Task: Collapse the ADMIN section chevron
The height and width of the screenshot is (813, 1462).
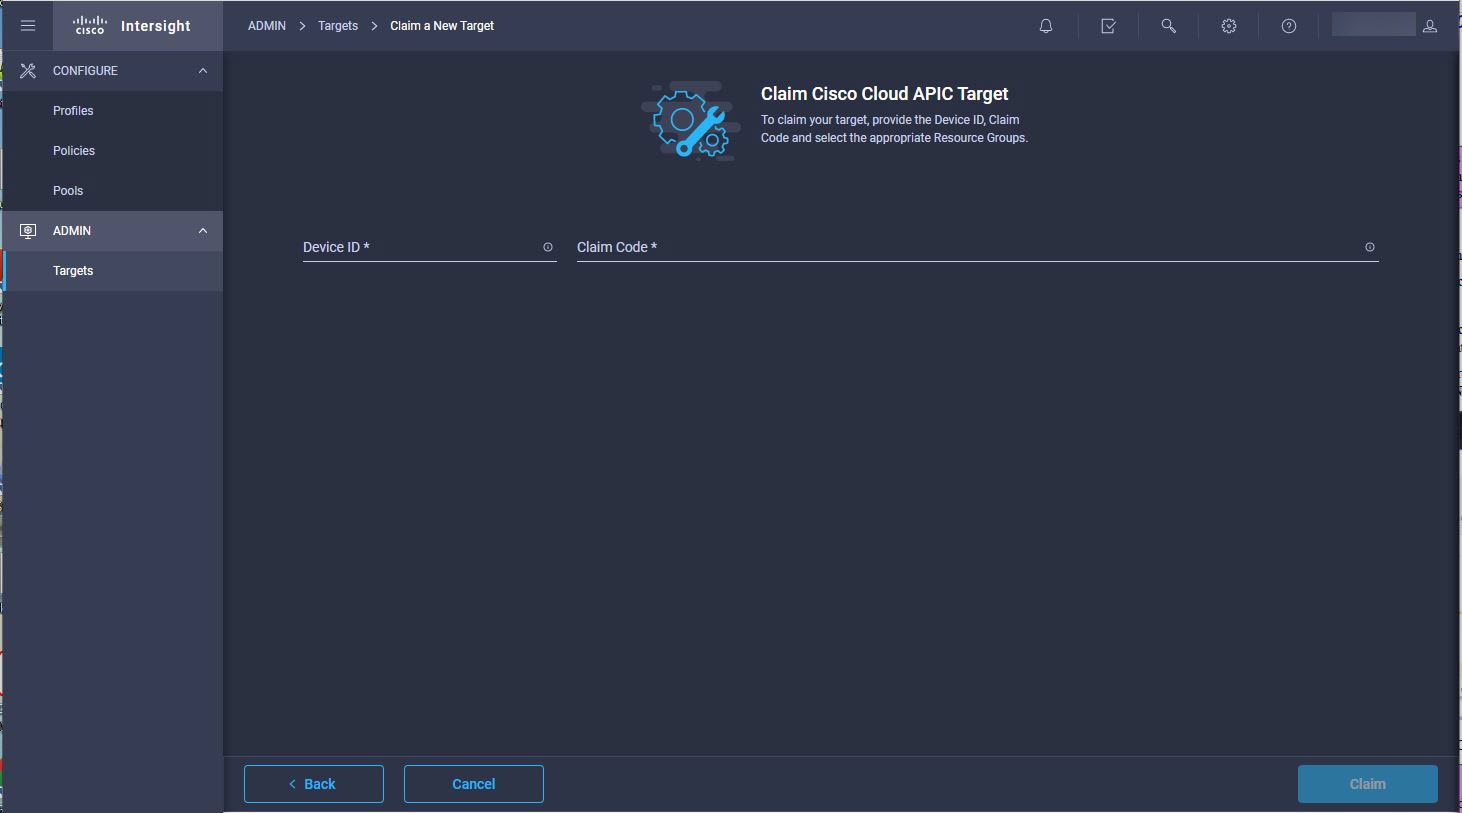Action: [x=203, y=231]
